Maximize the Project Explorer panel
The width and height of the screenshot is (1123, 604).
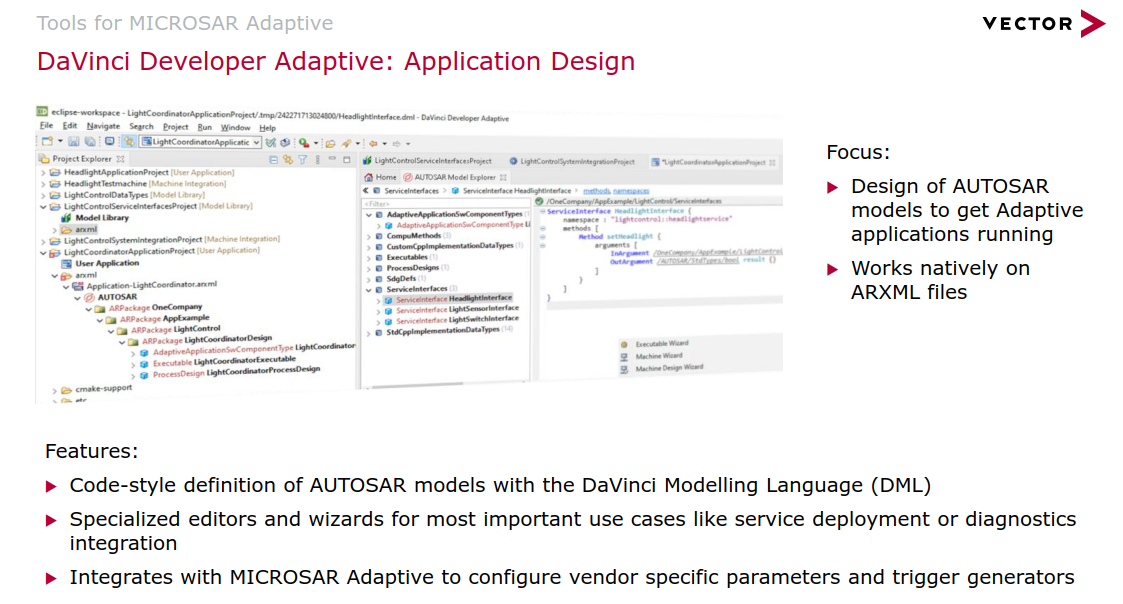[x=347, y=159]
